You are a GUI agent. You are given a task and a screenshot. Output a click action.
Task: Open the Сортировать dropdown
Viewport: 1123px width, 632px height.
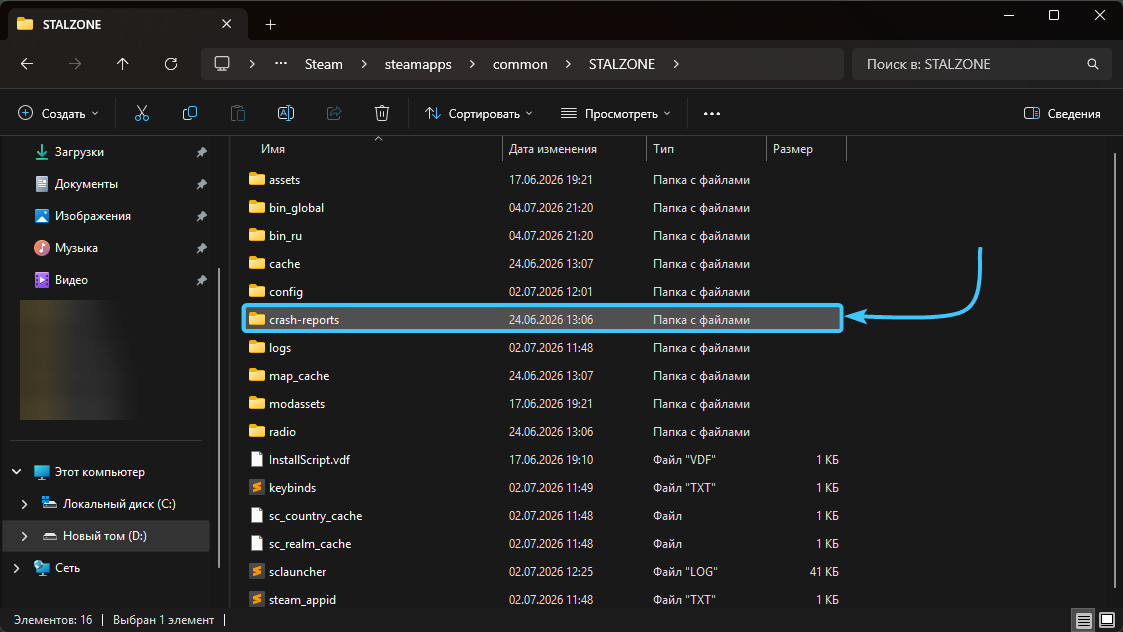pyautogui.click(x=478, y=113)
